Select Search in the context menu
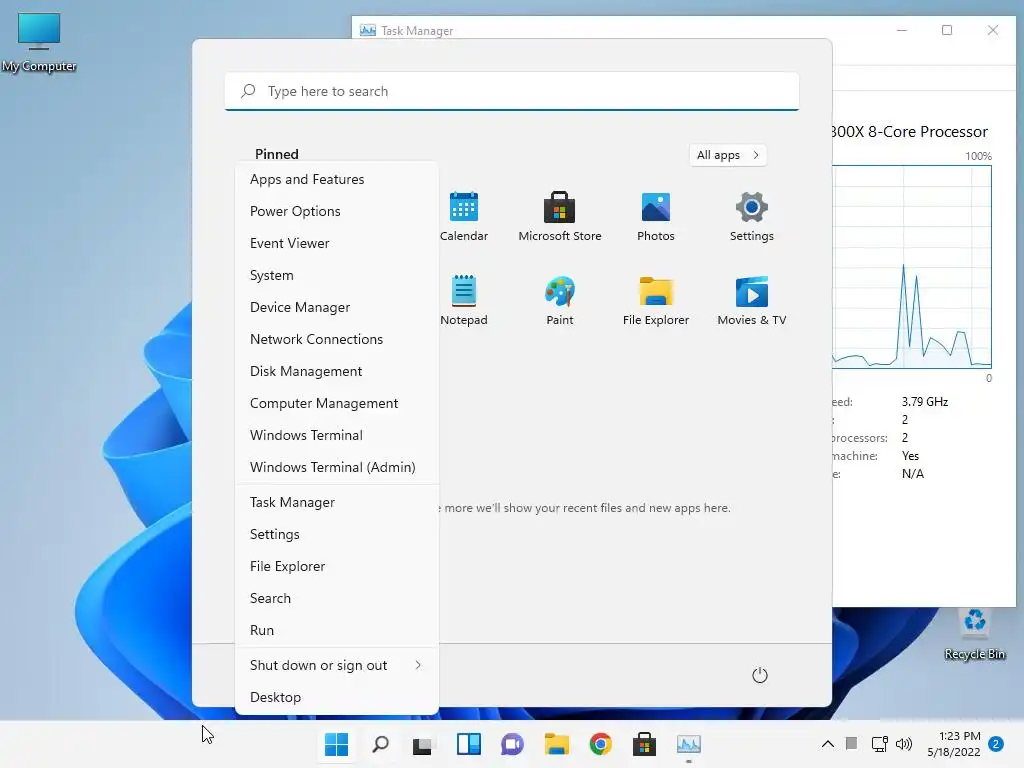 [336, 598]
